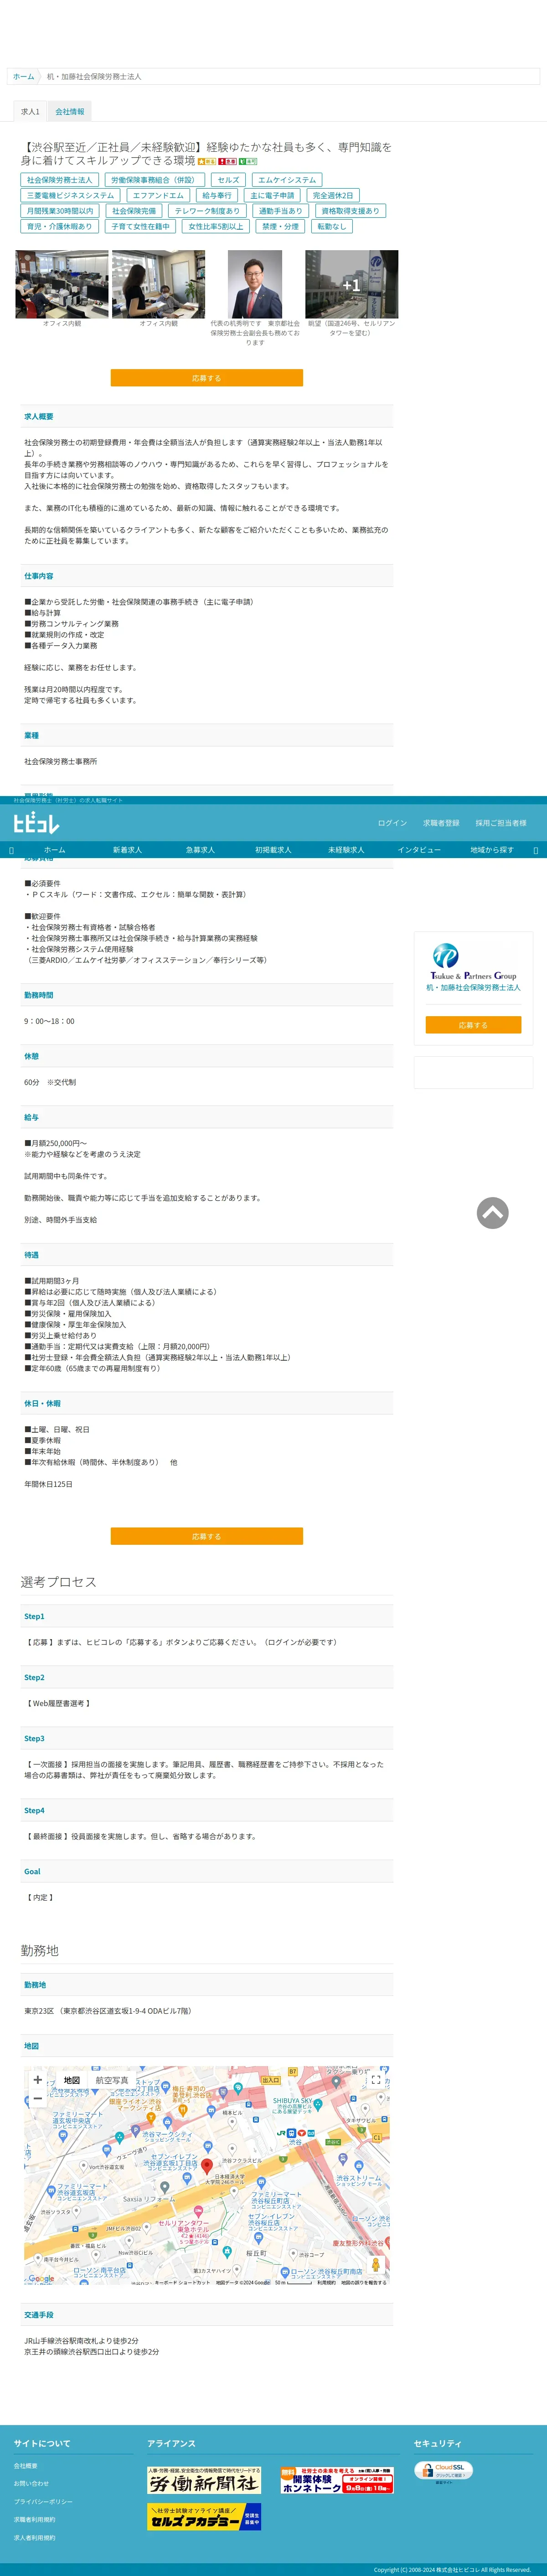This screenshot has width=547, height=2576.
Task: Open the 未経験求人 nav item
Action: (x=346, y=850)
